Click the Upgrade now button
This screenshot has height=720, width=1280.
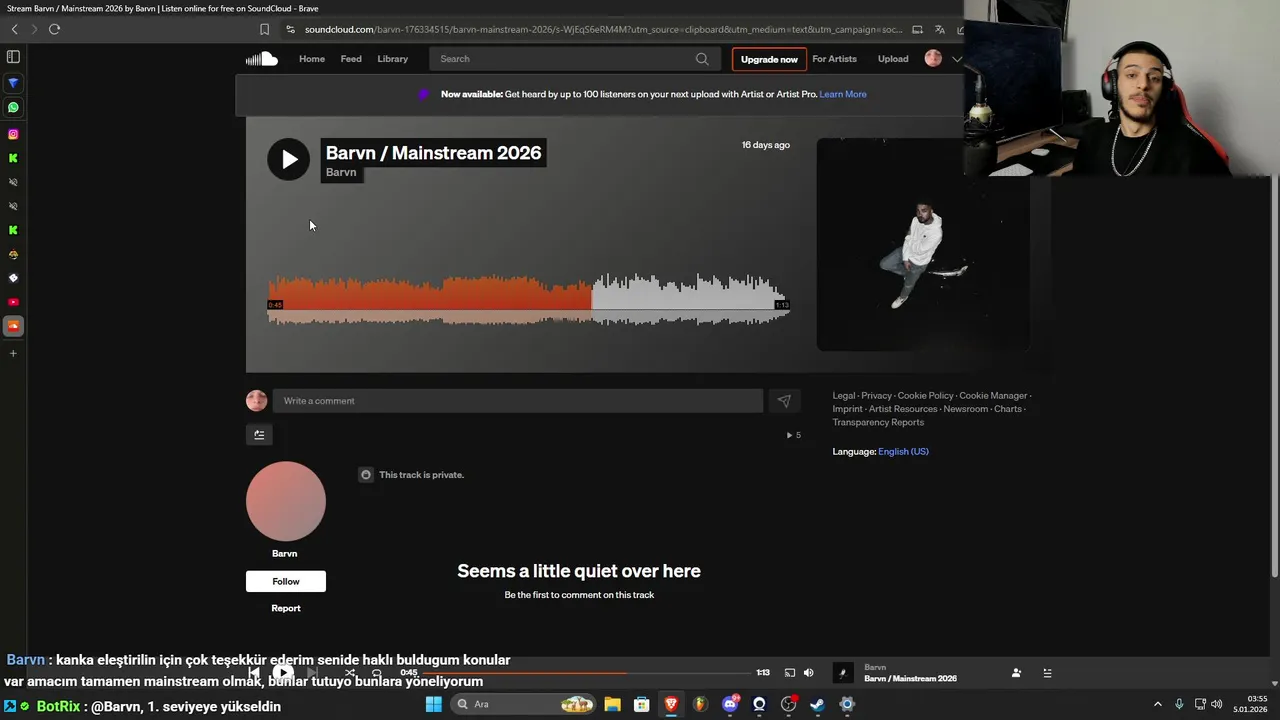[x=769, y=59]
